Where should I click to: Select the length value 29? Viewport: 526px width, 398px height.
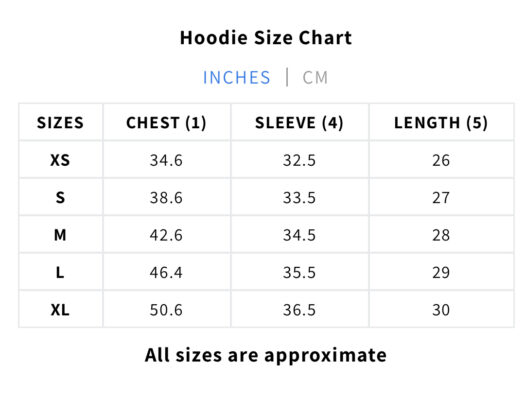click(441, 272)
